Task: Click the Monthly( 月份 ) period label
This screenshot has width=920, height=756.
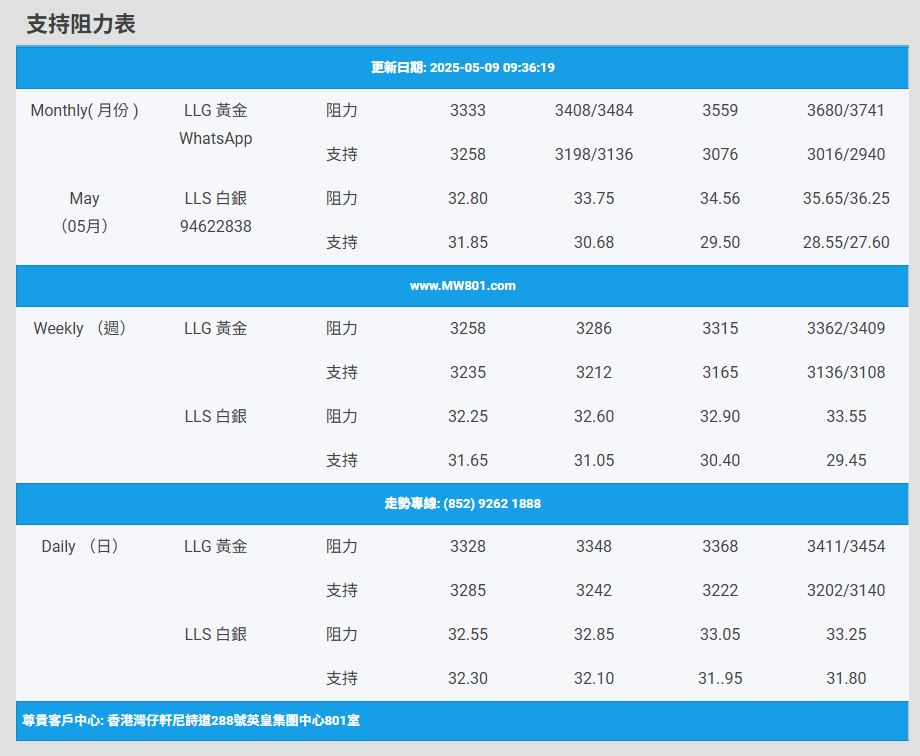Action: [x=84, y=110]
